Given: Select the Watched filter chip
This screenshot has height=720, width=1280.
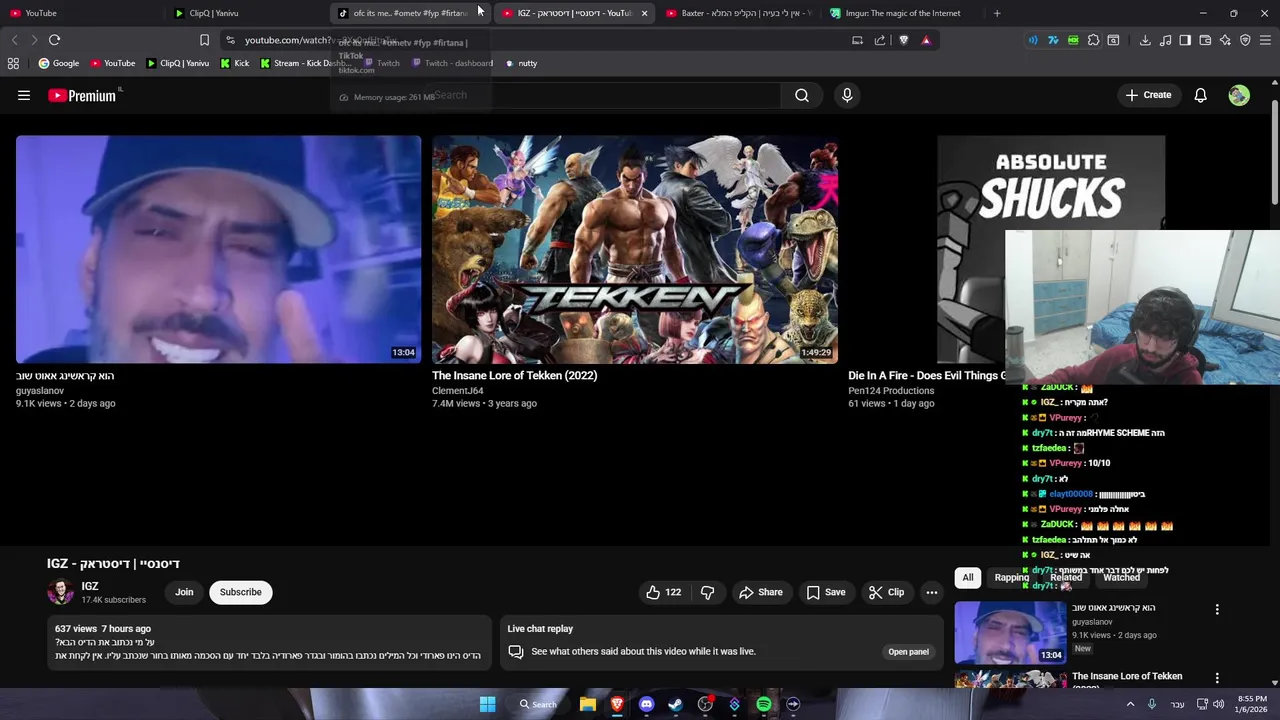Looking at the screenshot, I should (x=1121, y=577).
